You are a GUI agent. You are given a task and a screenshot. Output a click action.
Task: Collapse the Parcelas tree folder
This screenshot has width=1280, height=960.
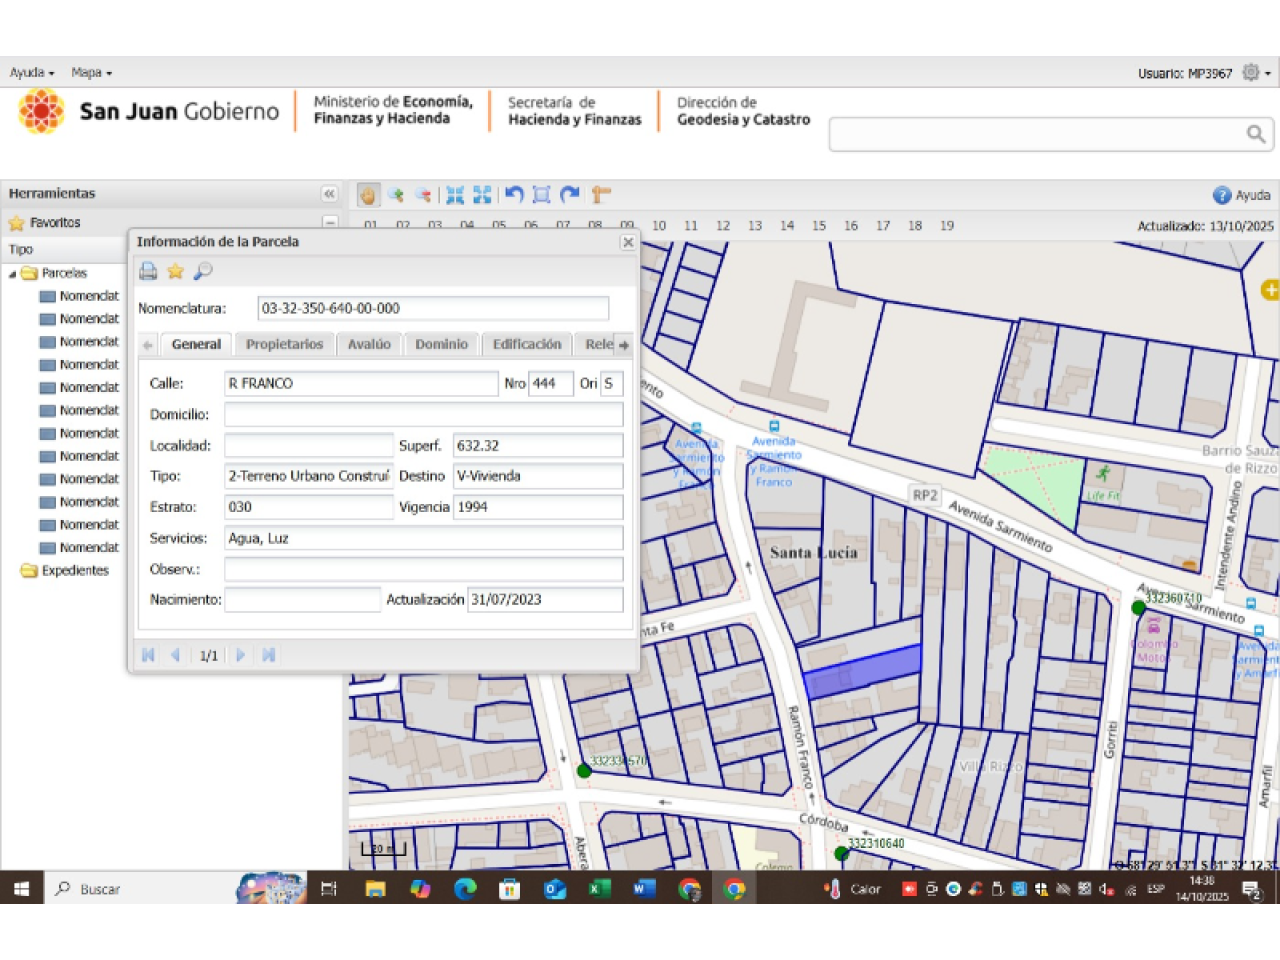click(13, 274)
